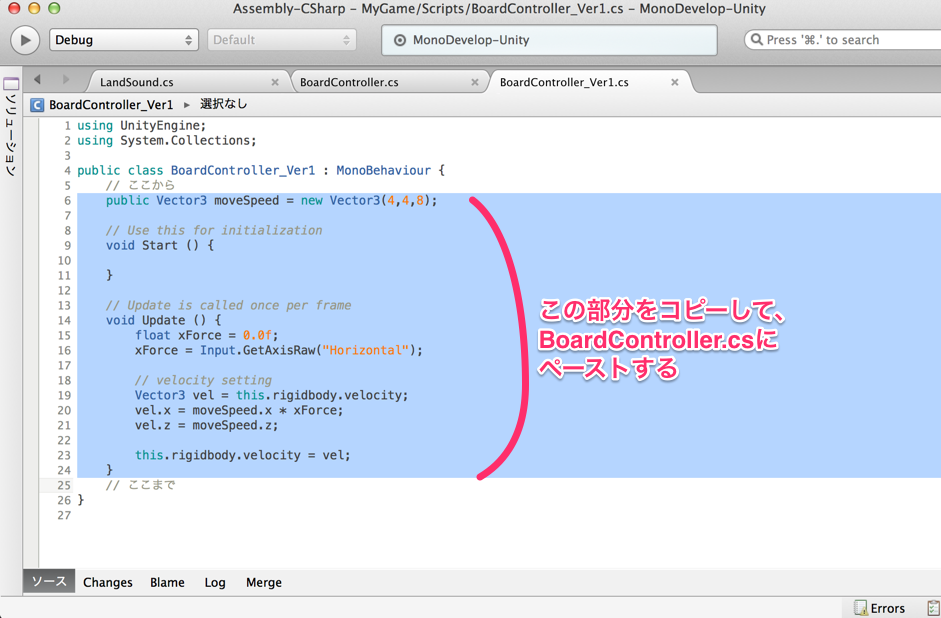Screen dimensions: 941x618
Task: Open the Debug configuration dropdown
Action: (124, 40)
